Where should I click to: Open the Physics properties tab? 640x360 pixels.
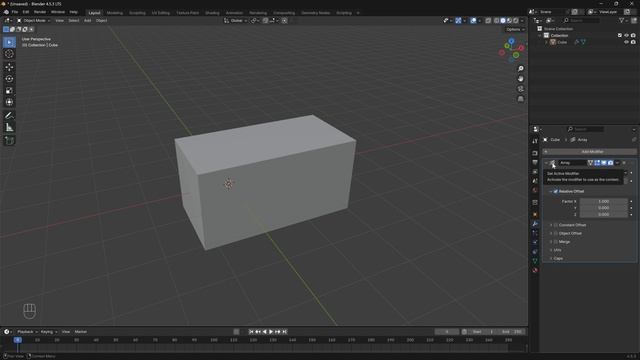[535, 242]
